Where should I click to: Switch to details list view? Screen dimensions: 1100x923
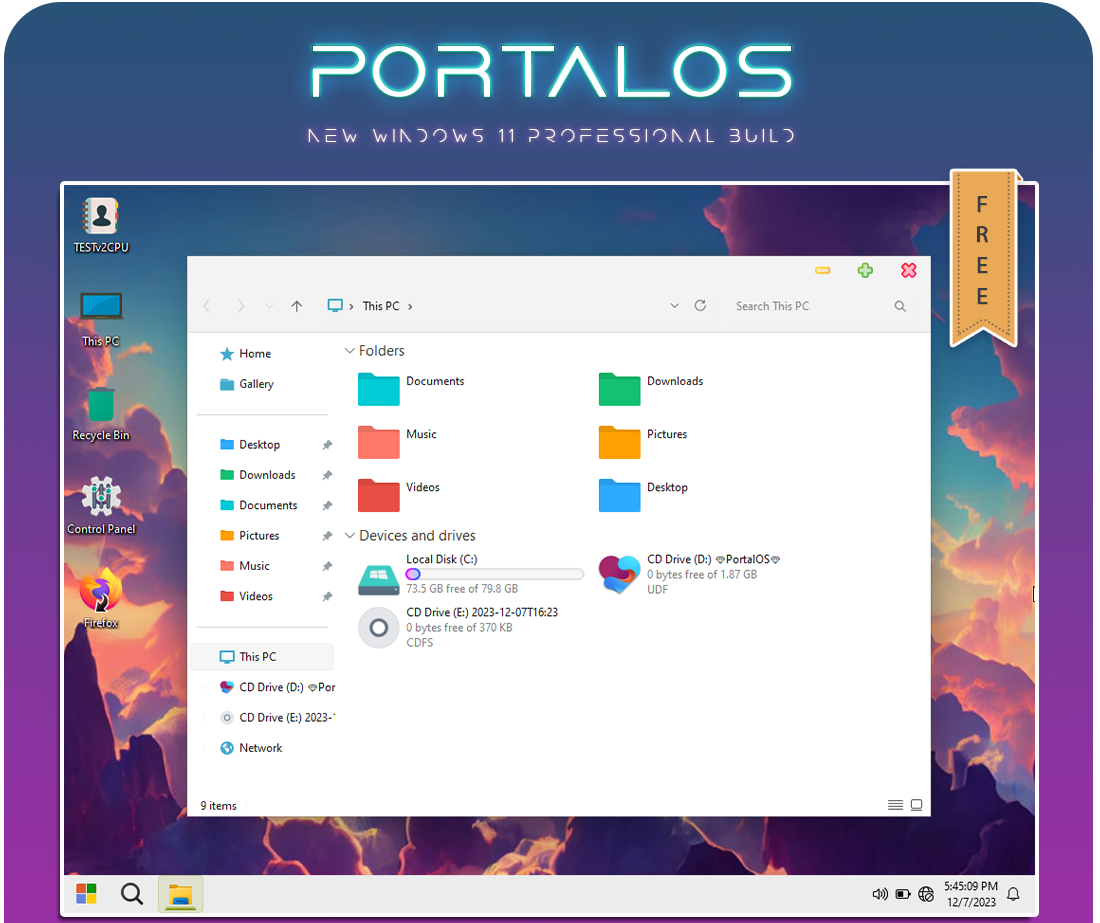click(x=895, y=805)
